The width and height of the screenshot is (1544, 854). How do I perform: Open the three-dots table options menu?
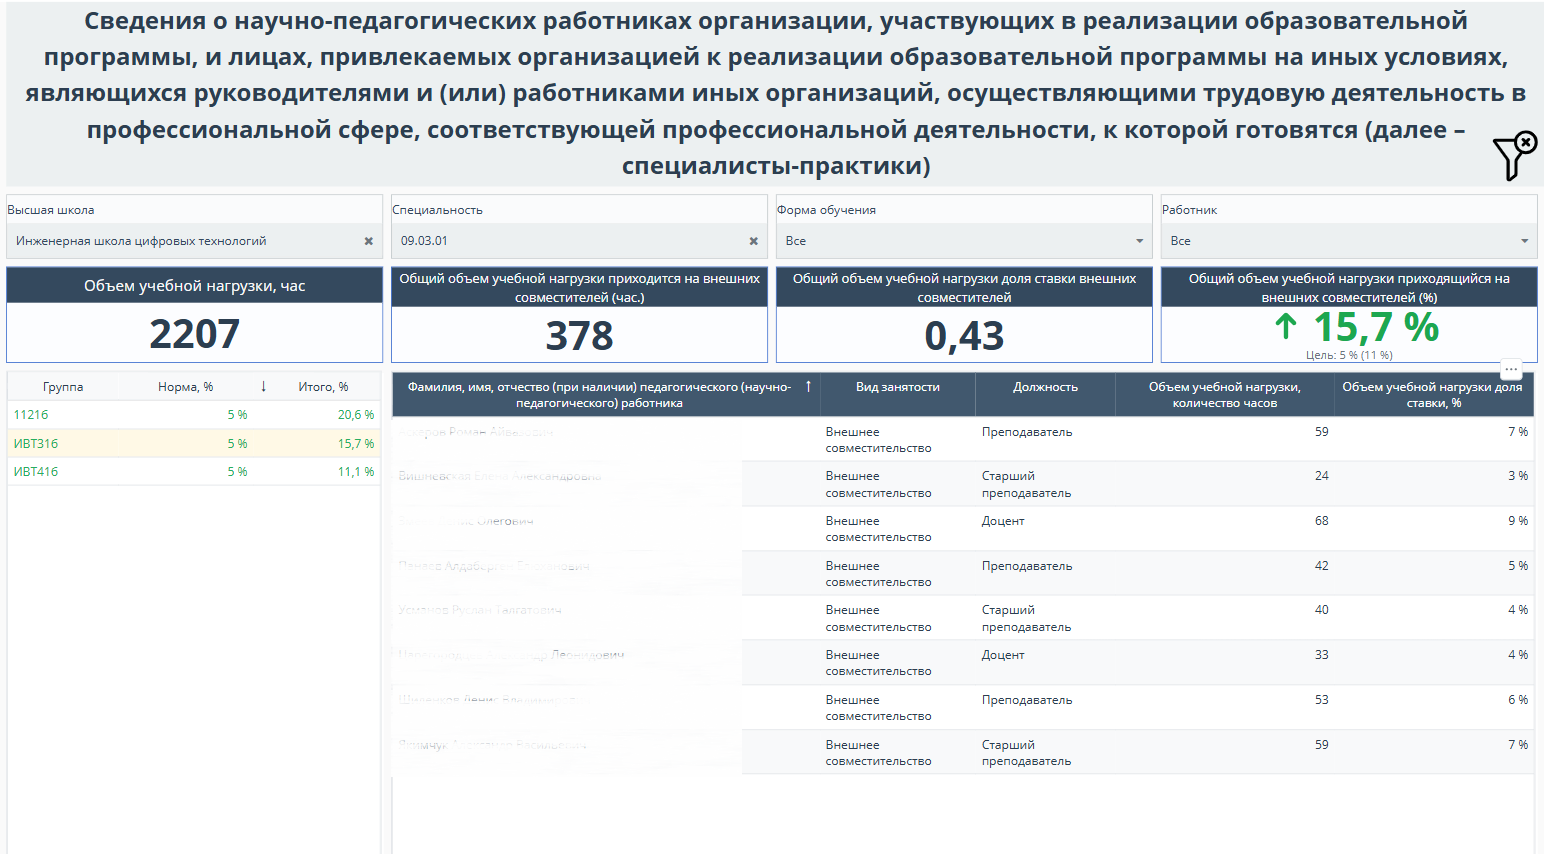click(x=1511, y=370)
